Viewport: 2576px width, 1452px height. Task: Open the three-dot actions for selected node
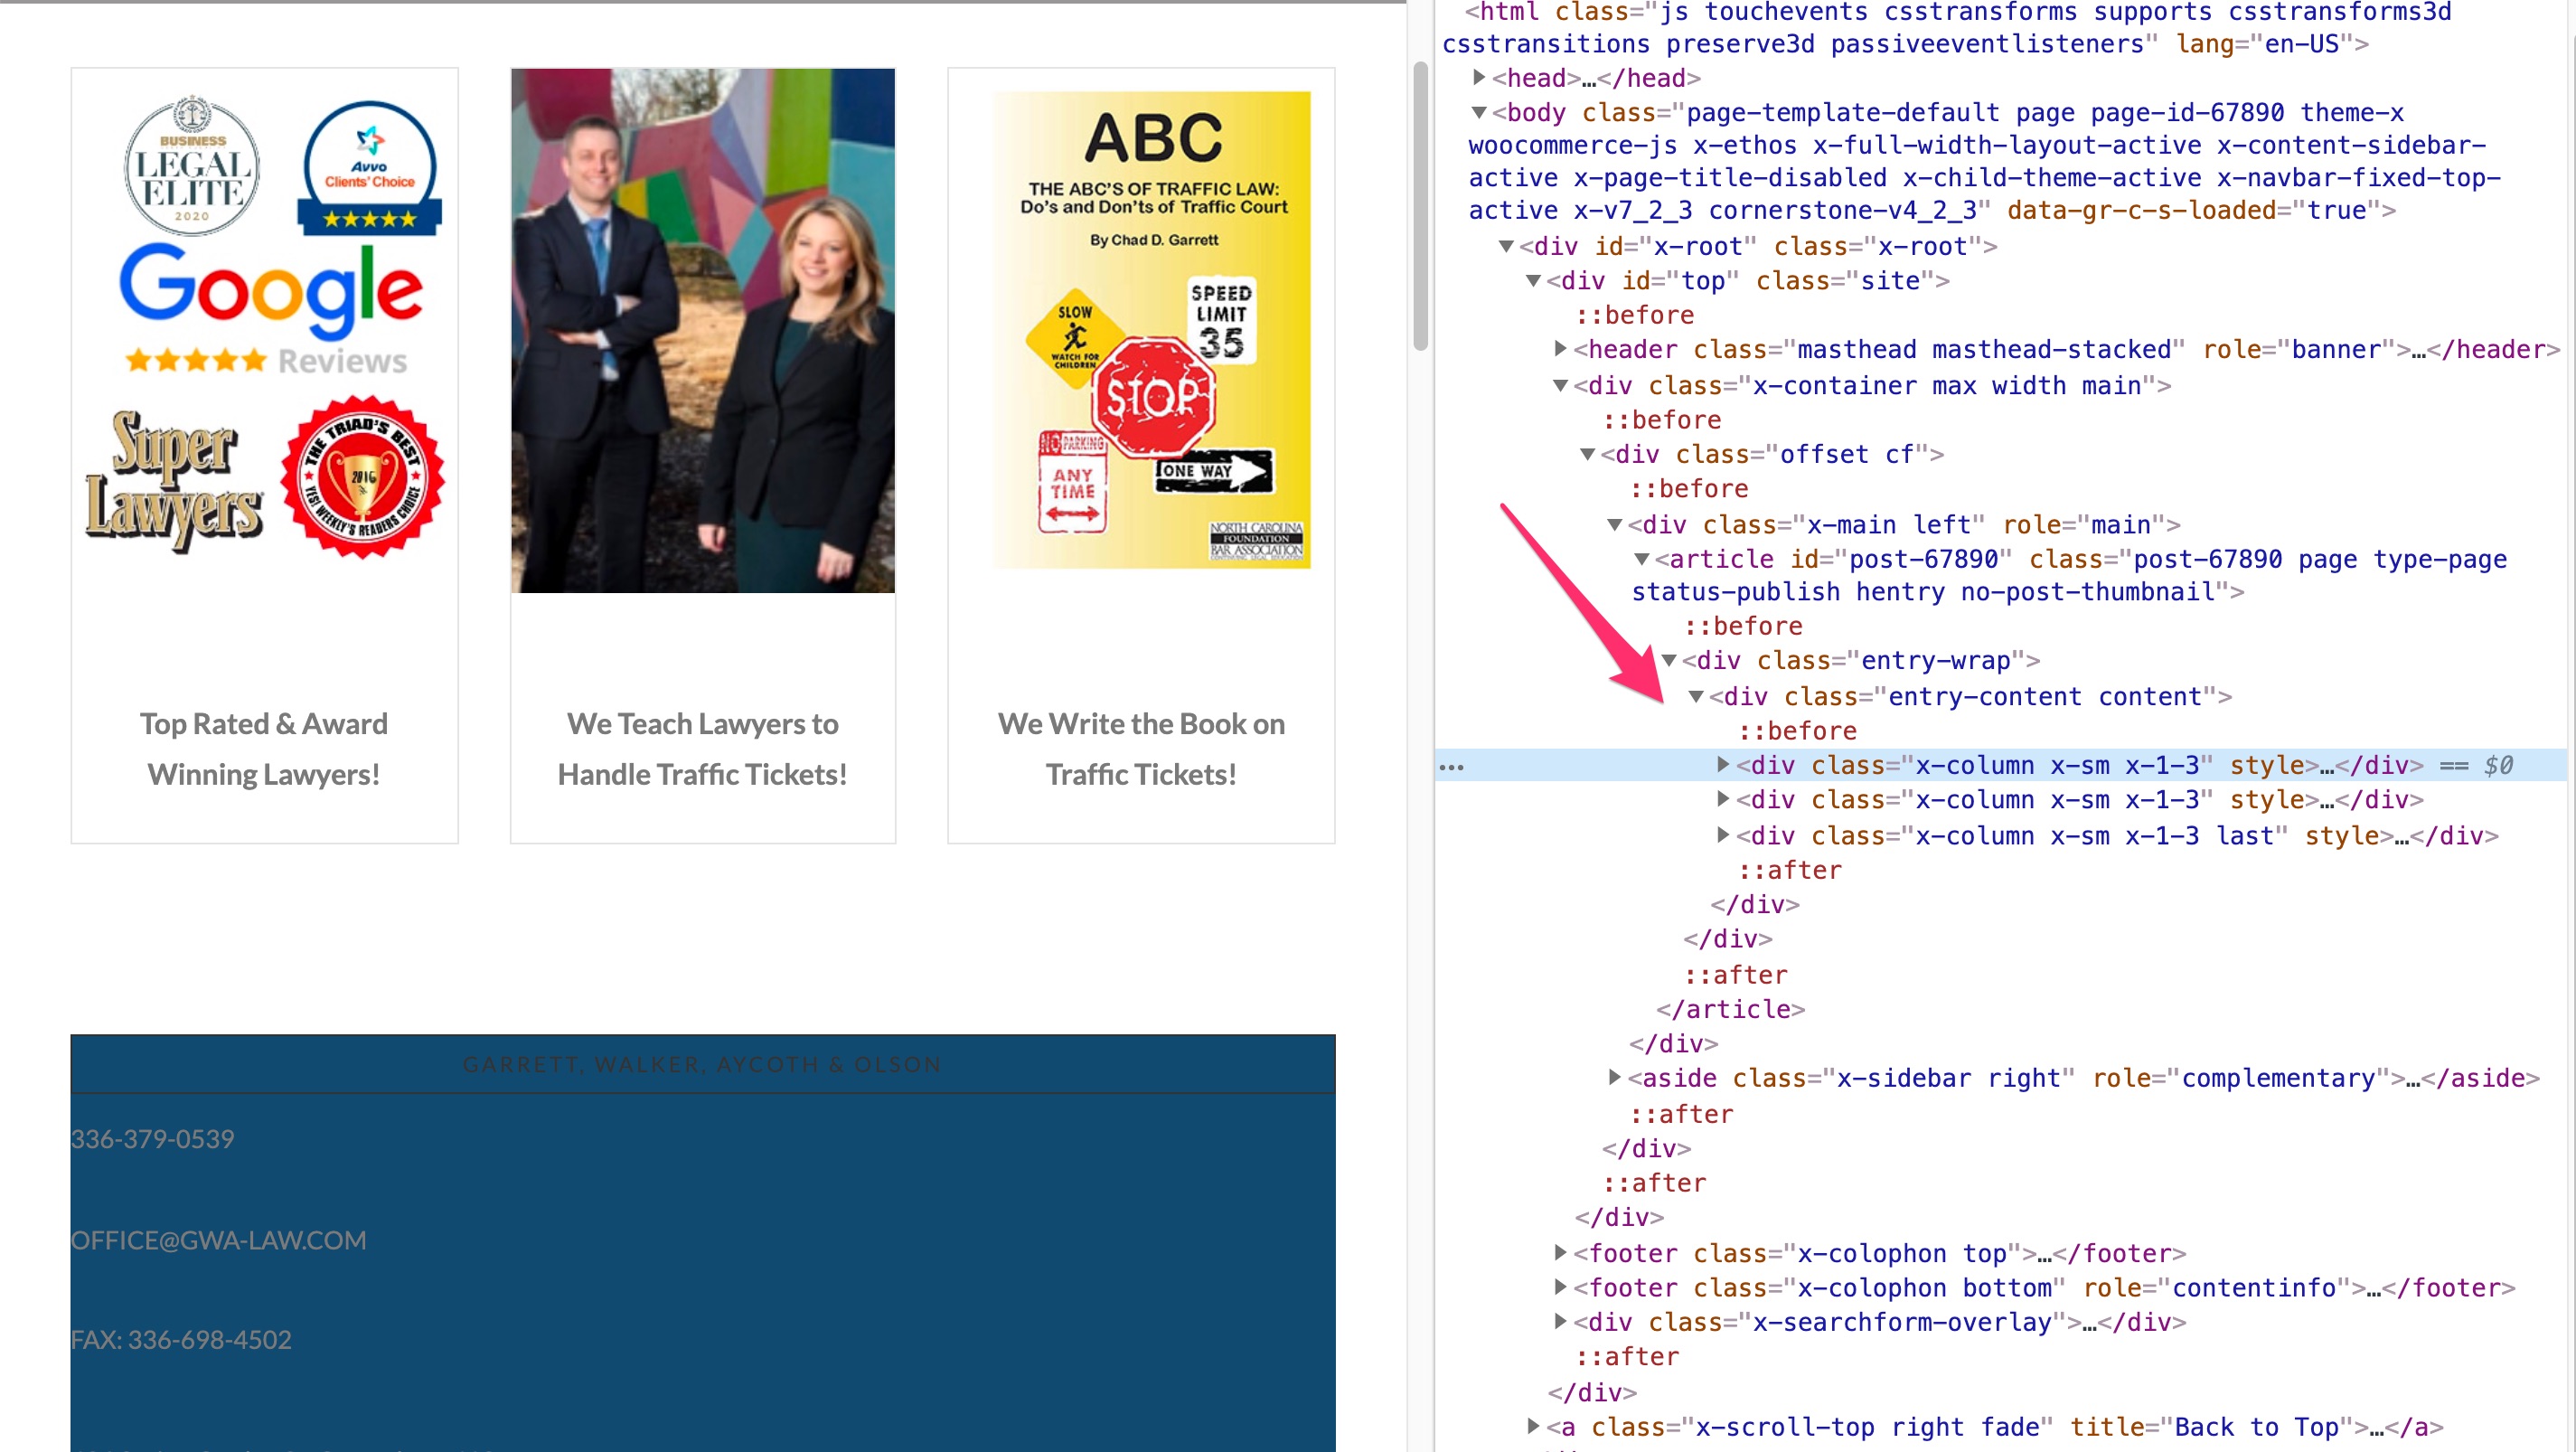point(1451,767)
